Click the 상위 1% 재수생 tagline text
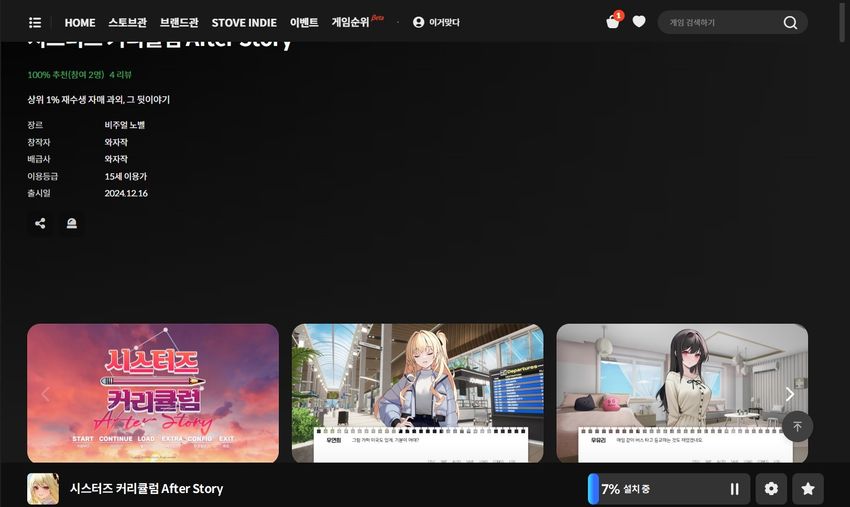The height and width of the screenshot is (507, 850). click(99, 100)
